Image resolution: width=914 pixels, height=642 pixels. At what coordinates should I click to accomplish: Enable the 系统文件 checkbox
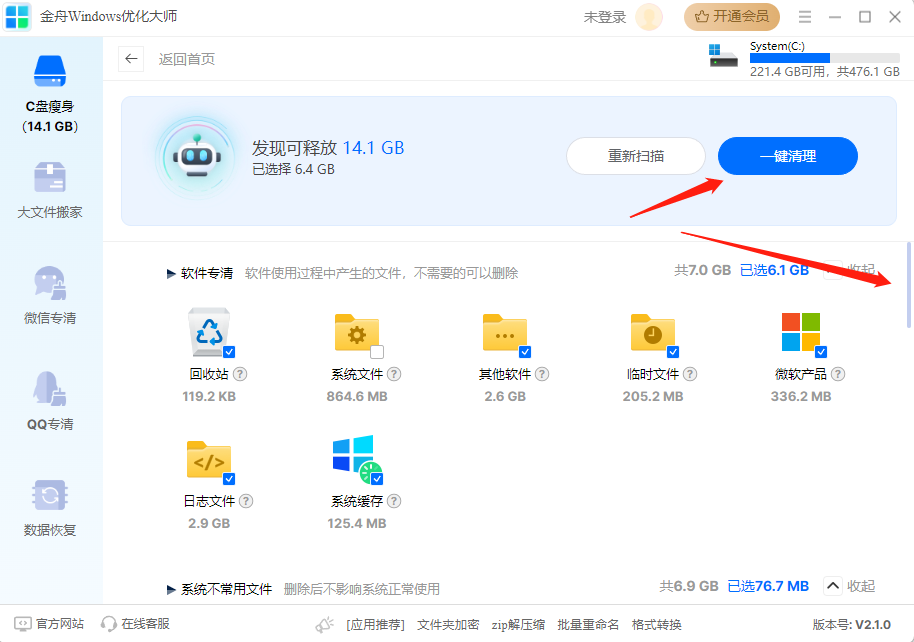[x=377, y=352]
